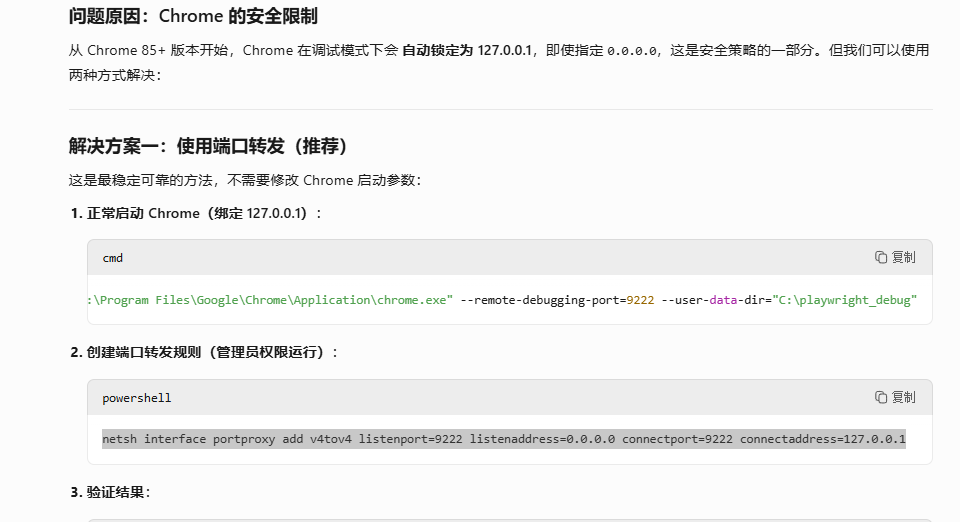Click the text "两种方式解决："
This screenshot has height=522, width=960.
(115, 75)
